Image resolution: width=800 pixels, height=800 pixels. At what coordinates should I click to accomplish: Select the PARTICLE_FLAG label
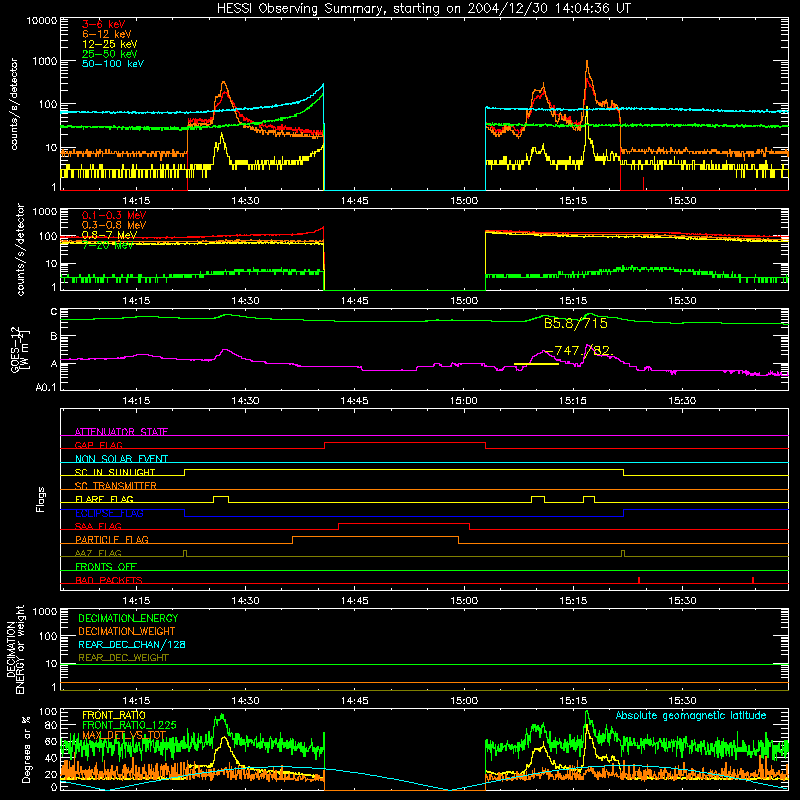point(112,540)
